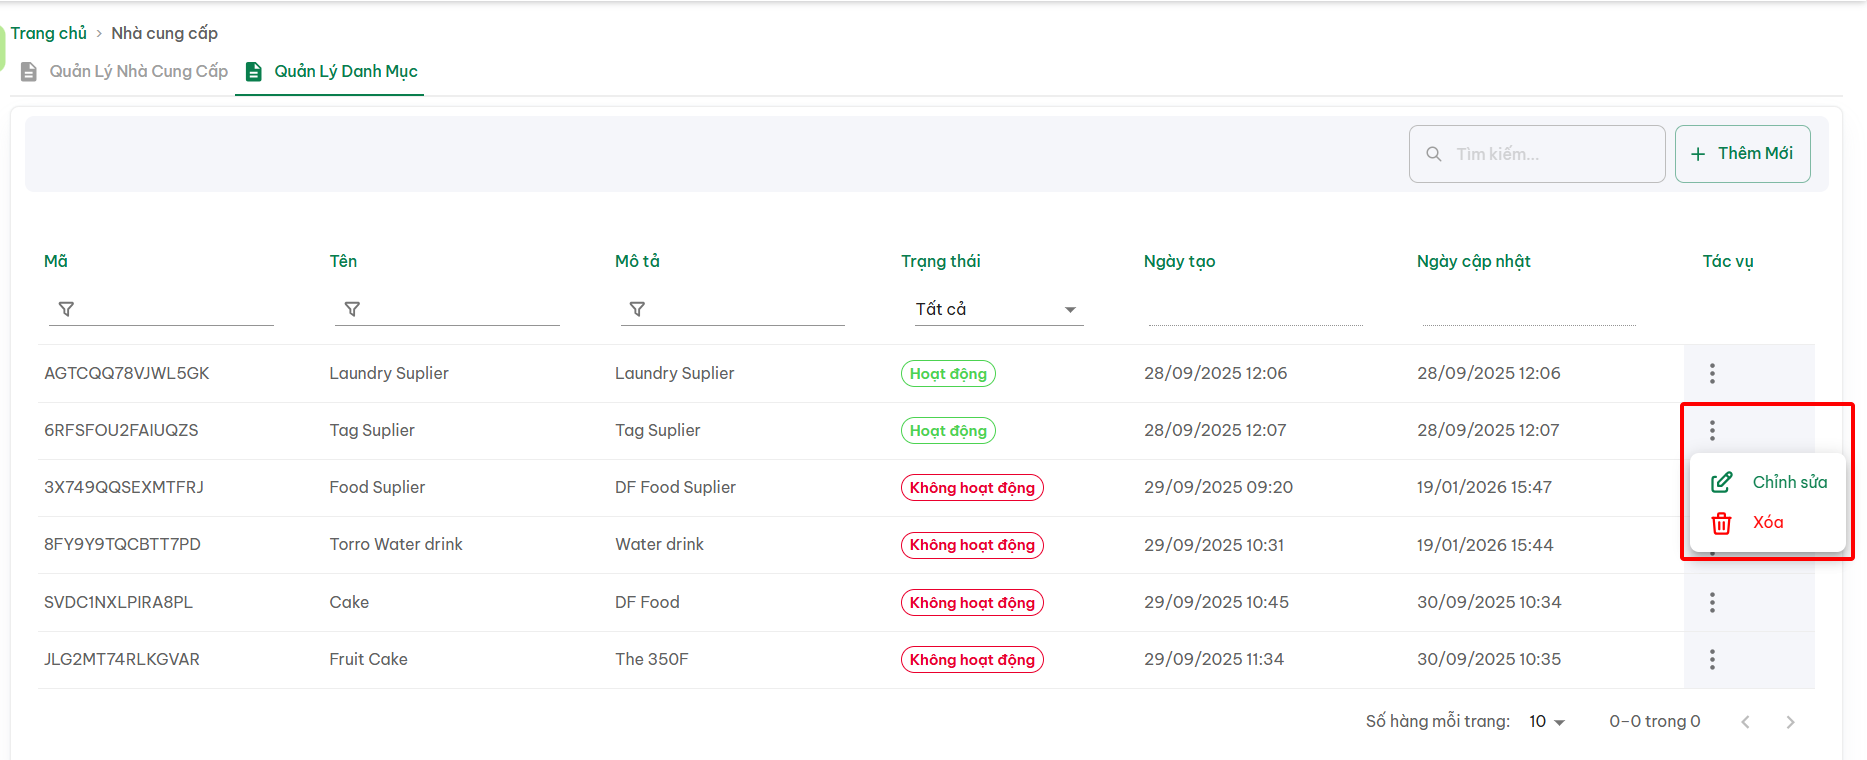Open the three-dot menu for Cake row
Image resolution: width=1867 pixels, height=760 pixels.
coord(1712,602)
